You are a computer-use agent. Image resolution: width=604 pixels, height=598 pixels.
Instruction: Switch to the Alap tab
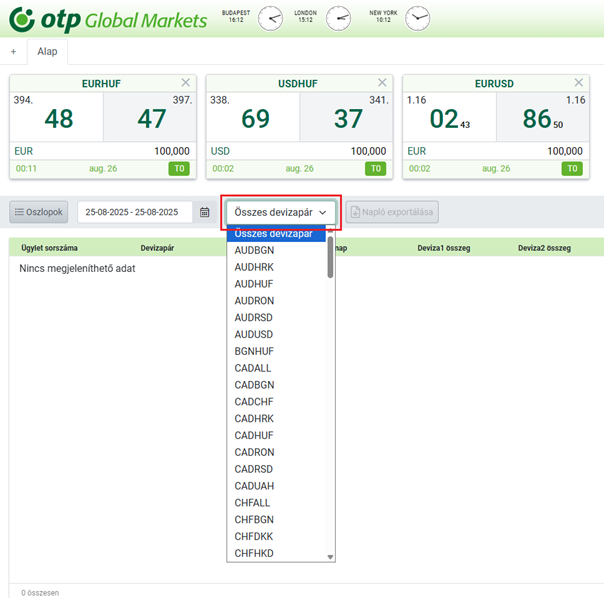[x=47, y=52]
